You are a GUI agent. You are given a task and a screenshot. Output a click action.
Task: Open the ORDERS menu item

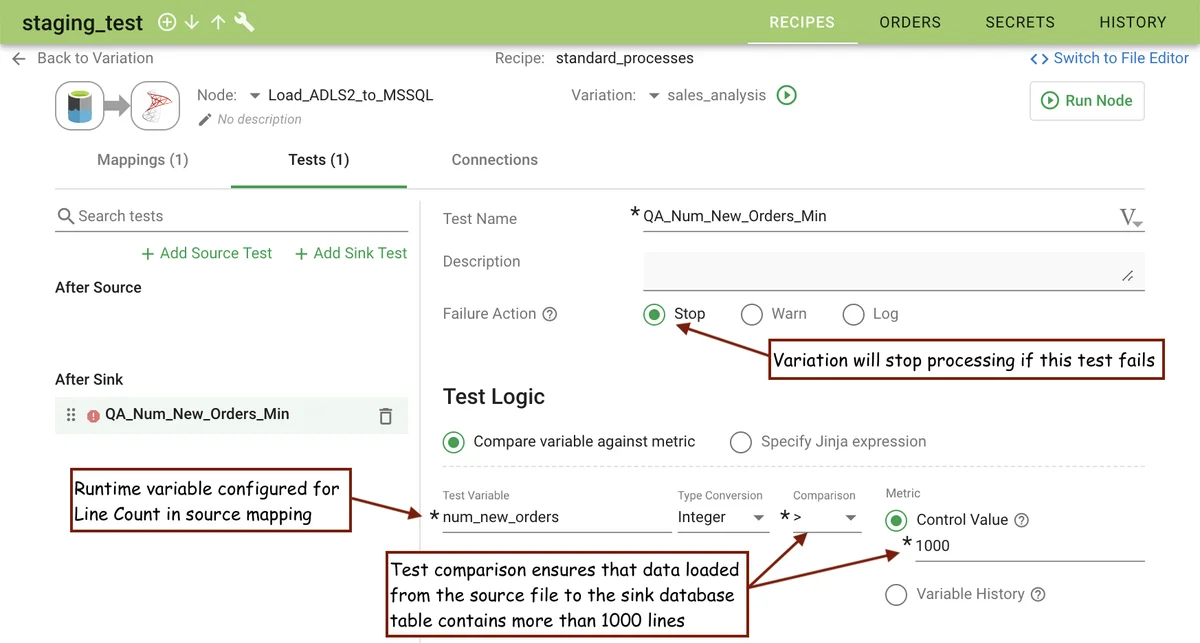point(909,22)
